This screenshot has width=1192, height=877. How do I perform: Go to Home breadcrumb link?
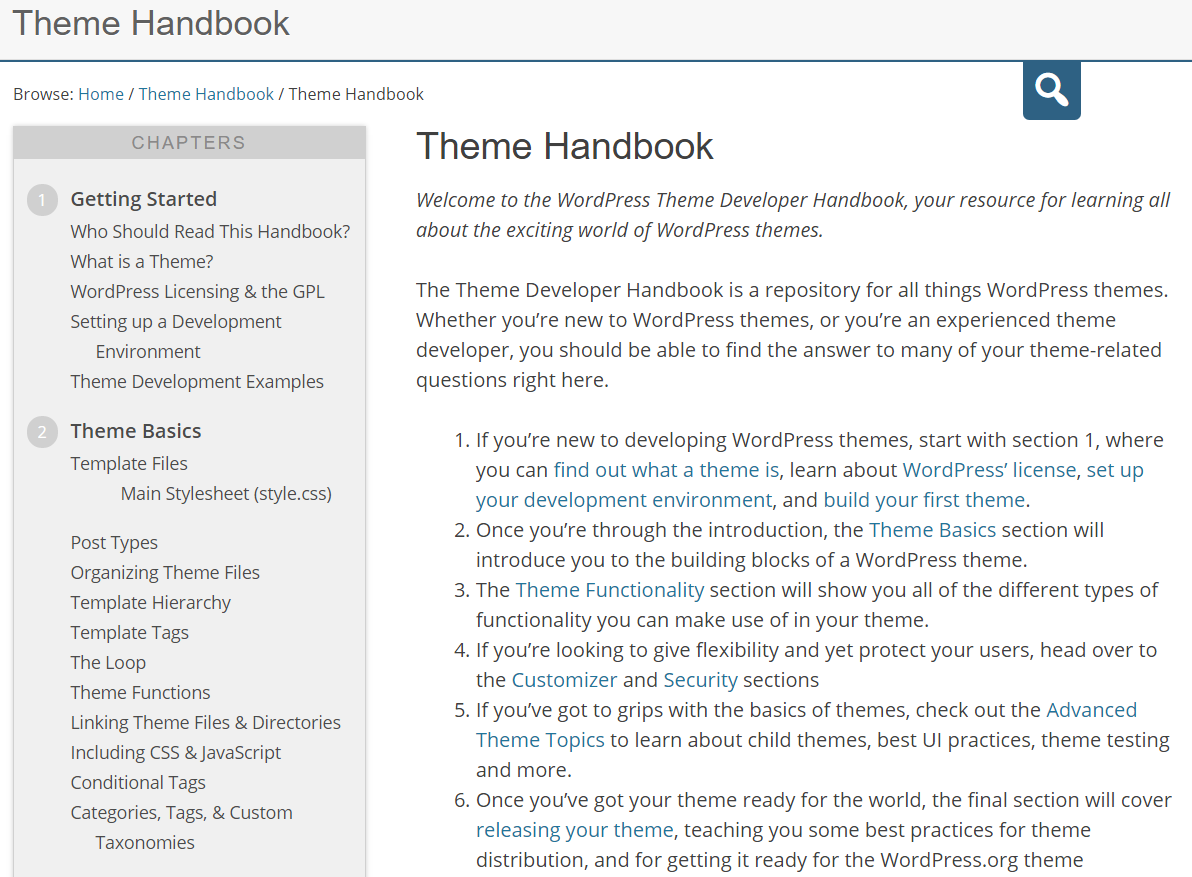pyautogui.click(x=101, y=94)
